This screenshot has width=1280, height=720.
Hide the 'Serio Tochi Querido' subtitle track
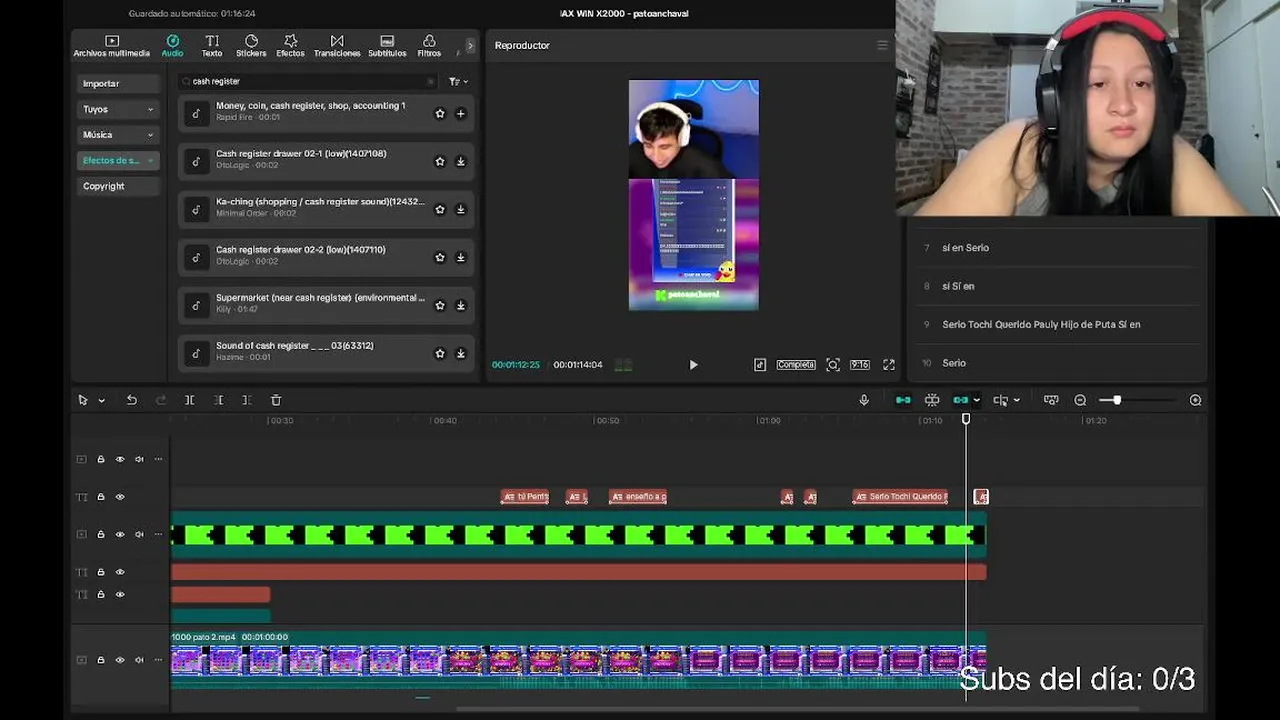point(120,497)
